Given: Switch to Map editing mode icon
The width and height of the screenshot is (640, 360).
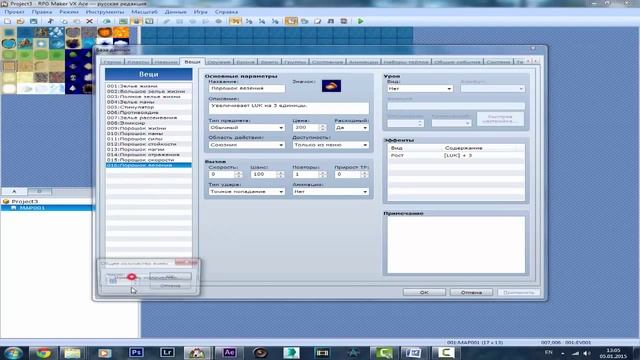Looking at the screenshot, I should coord(123,21).
